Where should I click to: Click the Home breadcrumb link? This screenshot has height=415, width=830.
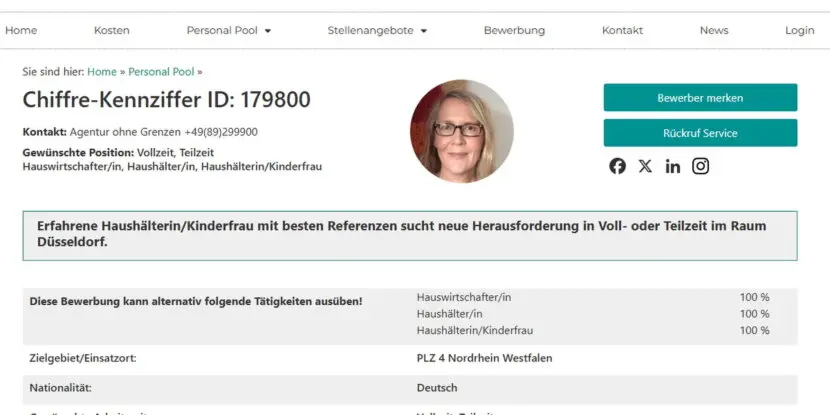102,72
